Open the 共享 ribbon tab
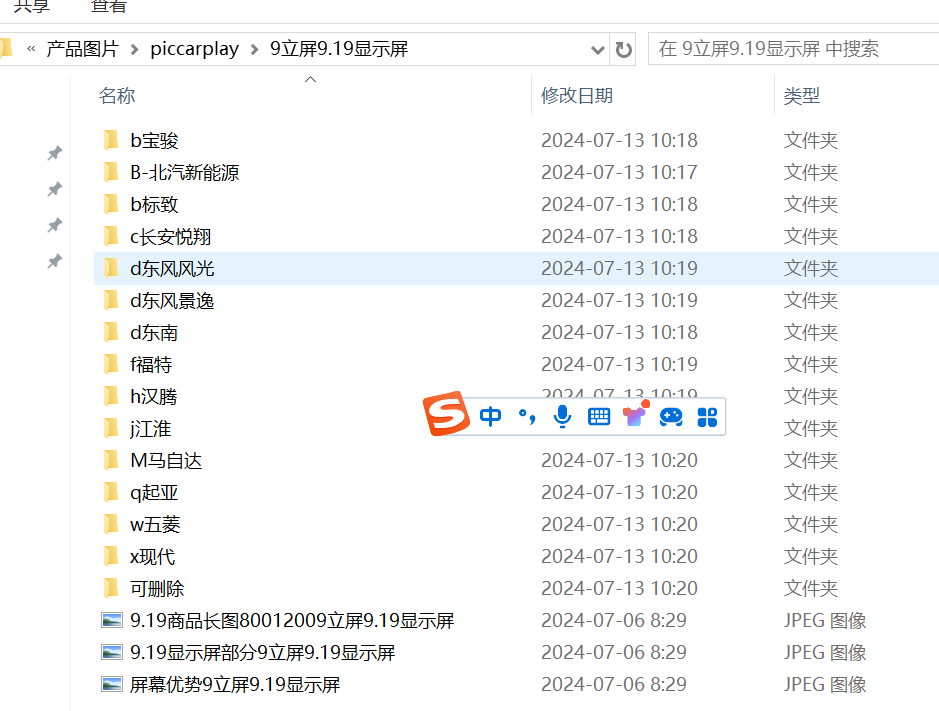939x711 pixels. click(32, 6)
